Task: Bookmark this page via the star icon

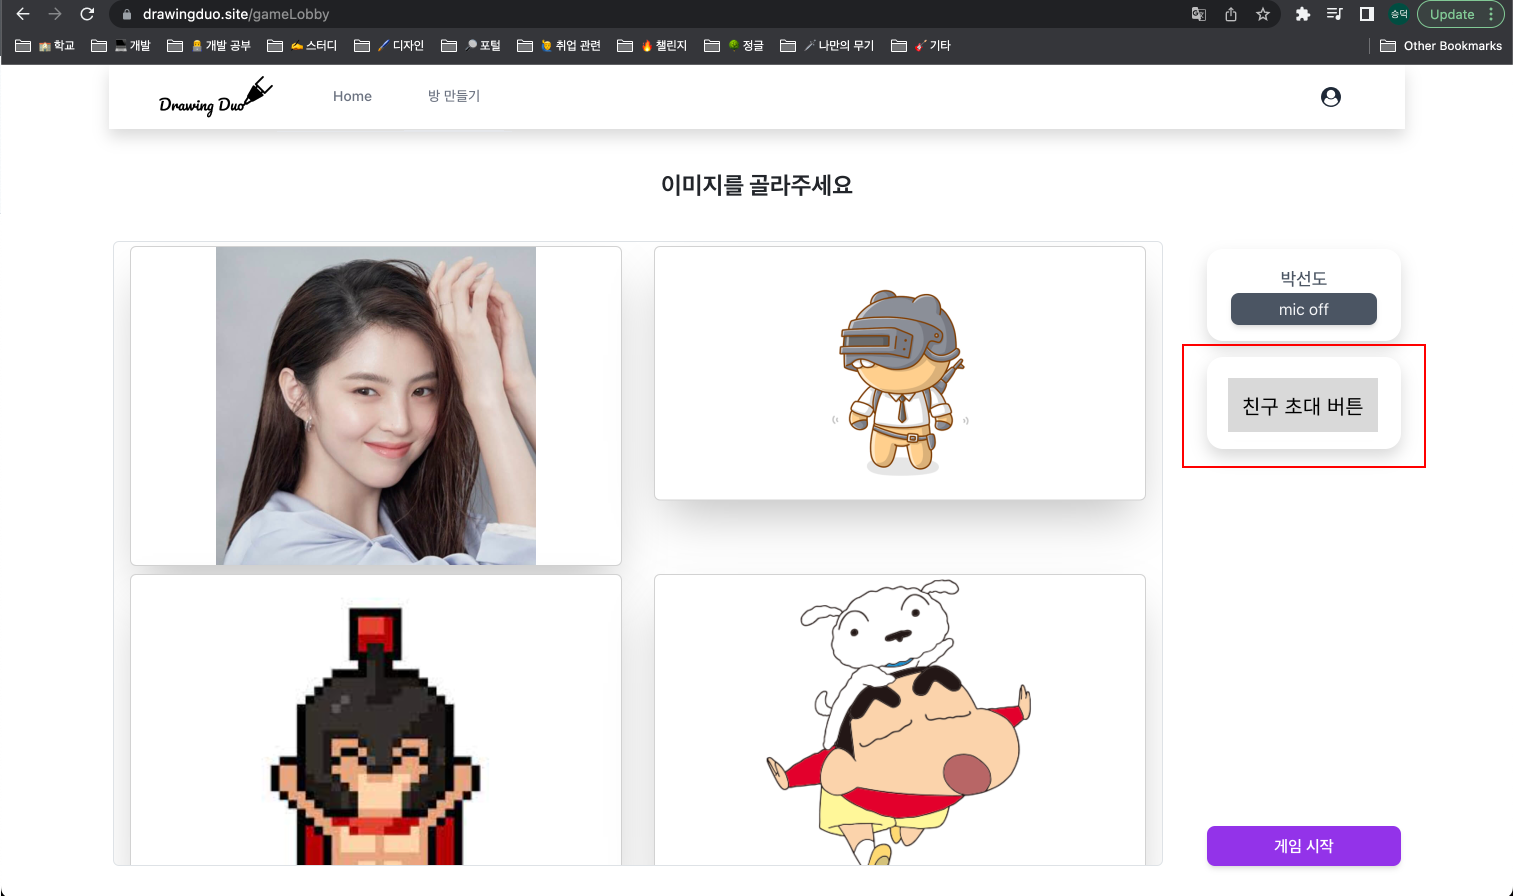Action: click(x=1263, y=15)
